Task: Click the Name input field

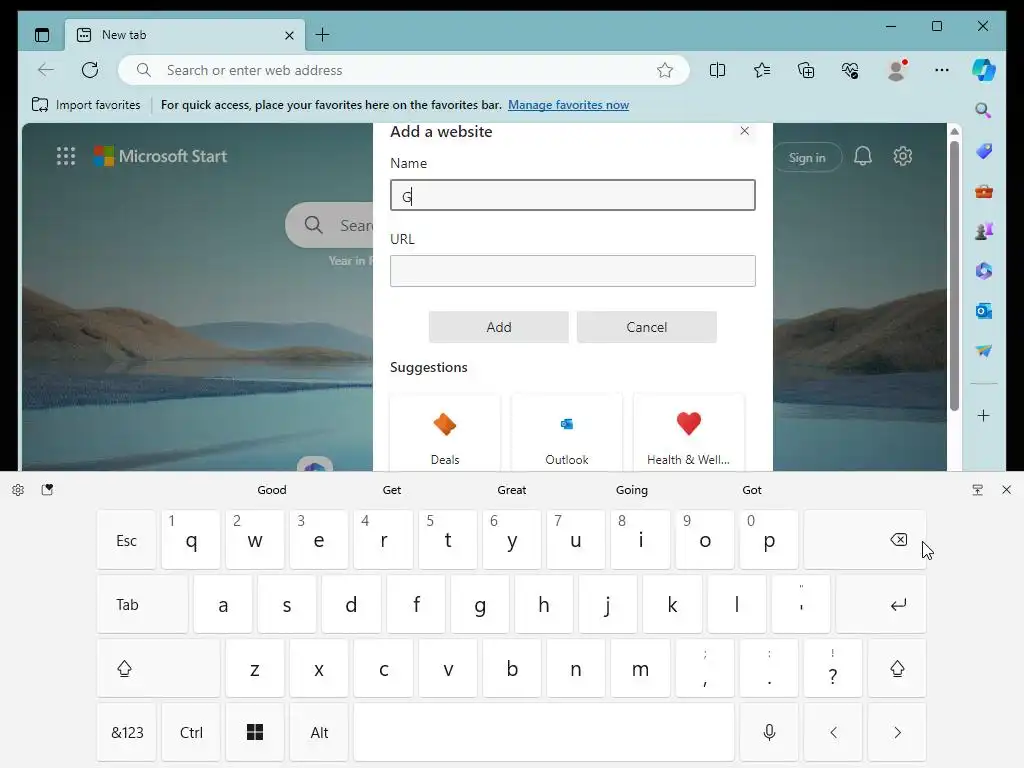Action: click(573, 195)
